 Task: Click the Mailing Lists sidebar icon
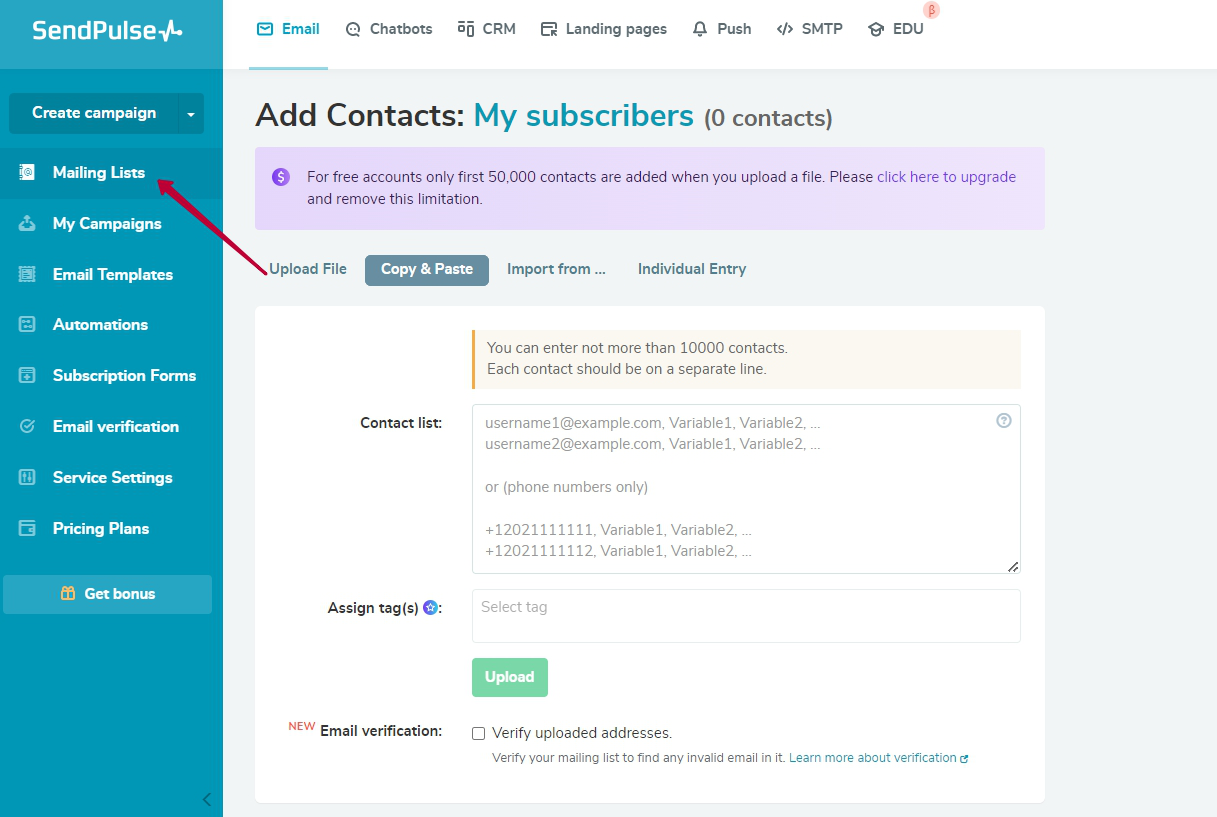click(28, 172)
